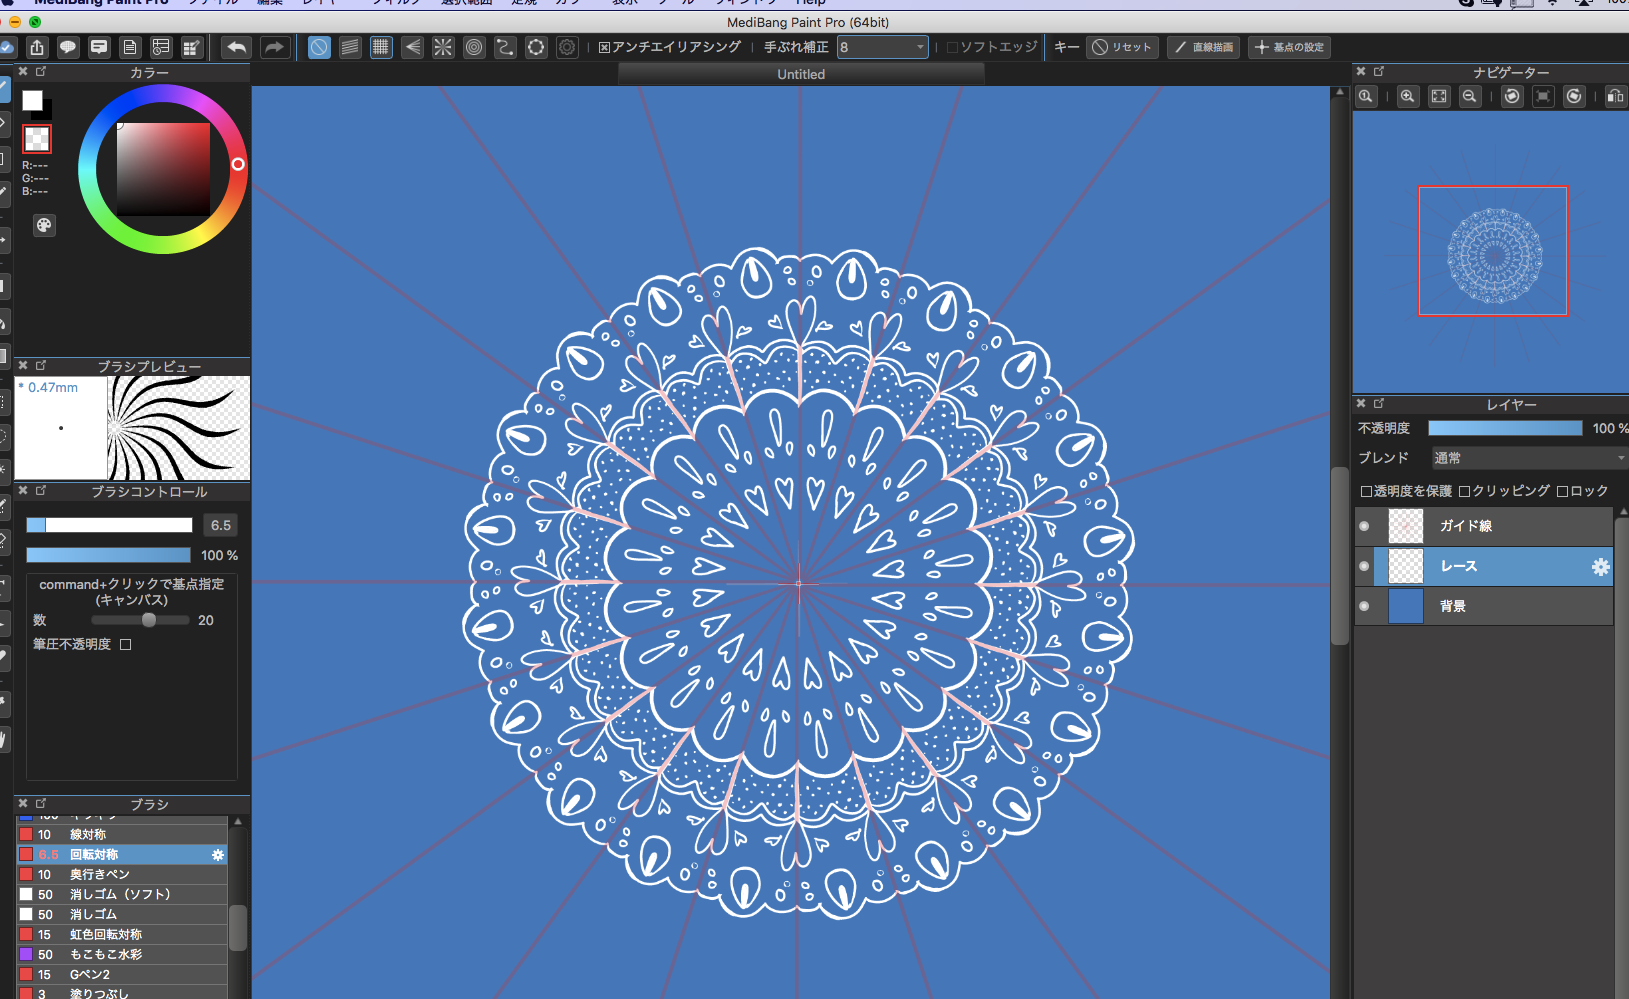
Task: Undock the ブラシプレビュー panel
Action: [x=41, y=366]
